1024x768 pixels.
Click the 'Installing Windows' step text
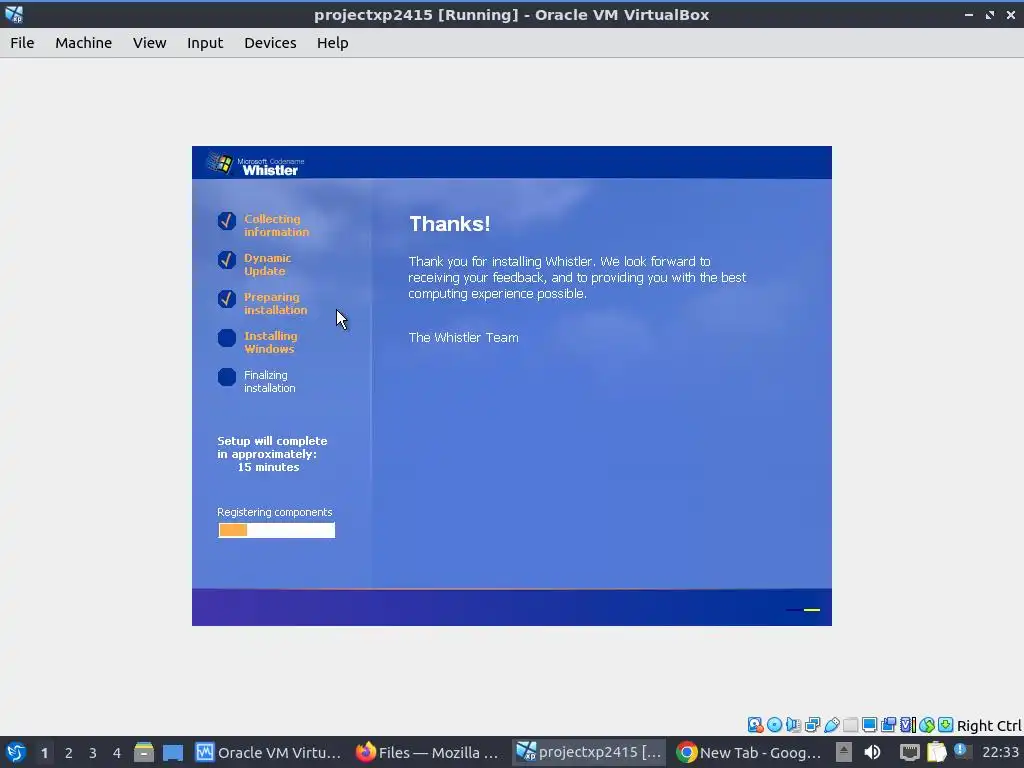tap(270, 342)
